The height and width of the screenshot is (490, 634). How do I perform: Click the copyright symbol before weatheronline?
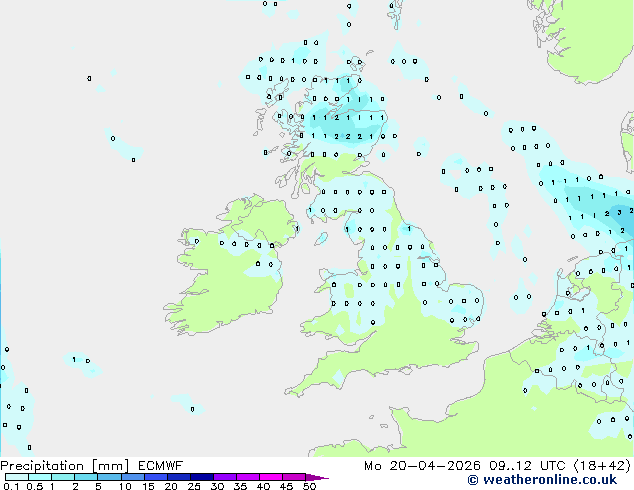pyautogui.click(x=473, y=480)
